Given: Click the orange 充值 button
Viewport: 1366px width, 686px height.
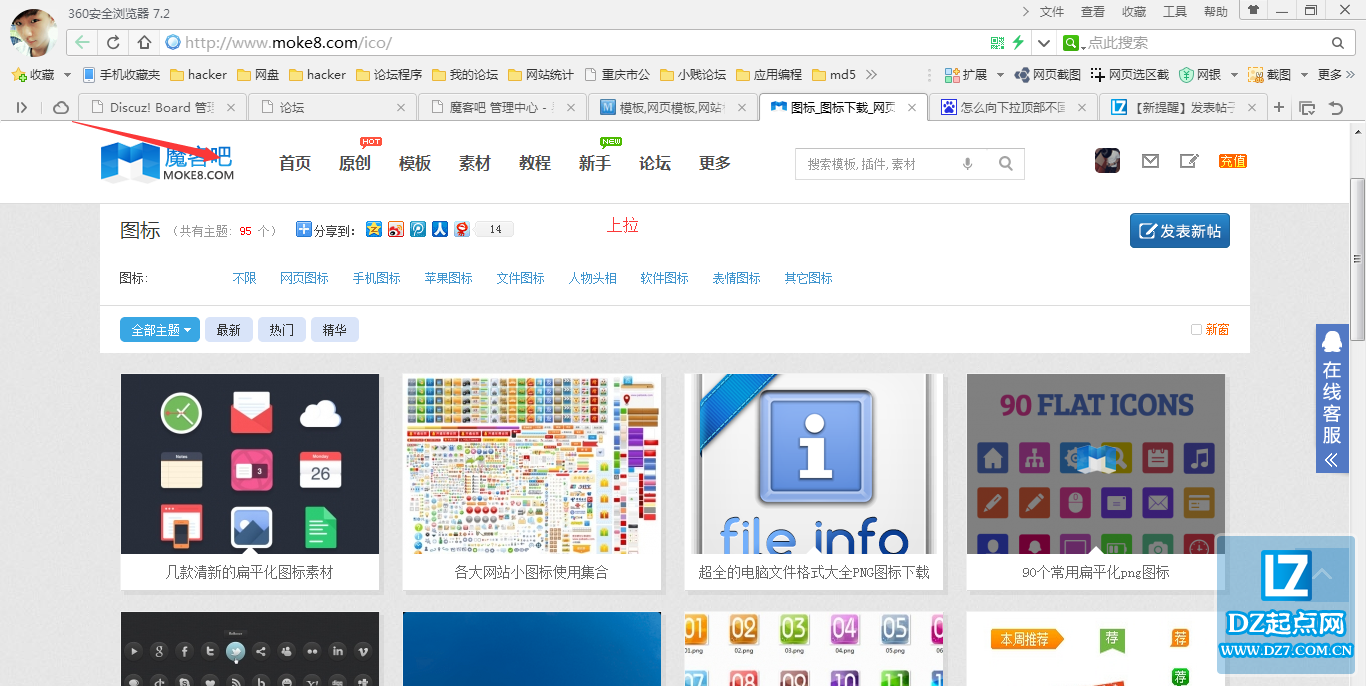Looking at the screenshot, I should [1233, 161].
